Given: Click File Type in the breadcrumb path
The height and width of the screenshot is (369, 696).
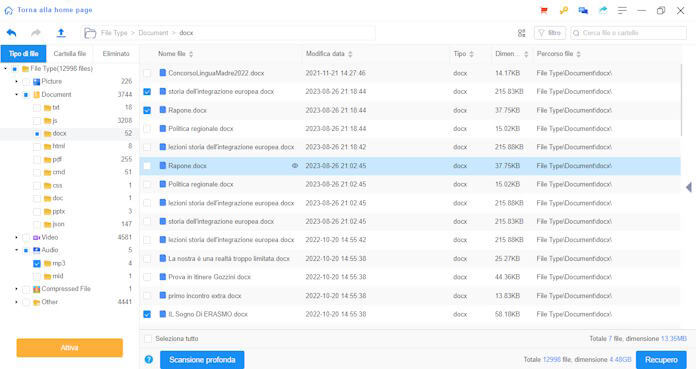Looking at the screenshot, I should coord(114,33).
